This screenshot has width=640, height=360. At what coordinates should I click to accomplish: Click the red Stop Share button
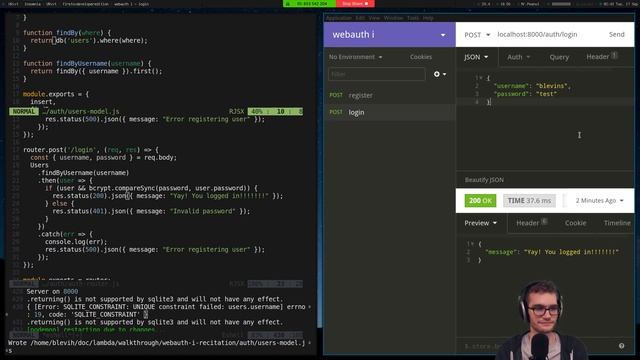pos(355,4)
